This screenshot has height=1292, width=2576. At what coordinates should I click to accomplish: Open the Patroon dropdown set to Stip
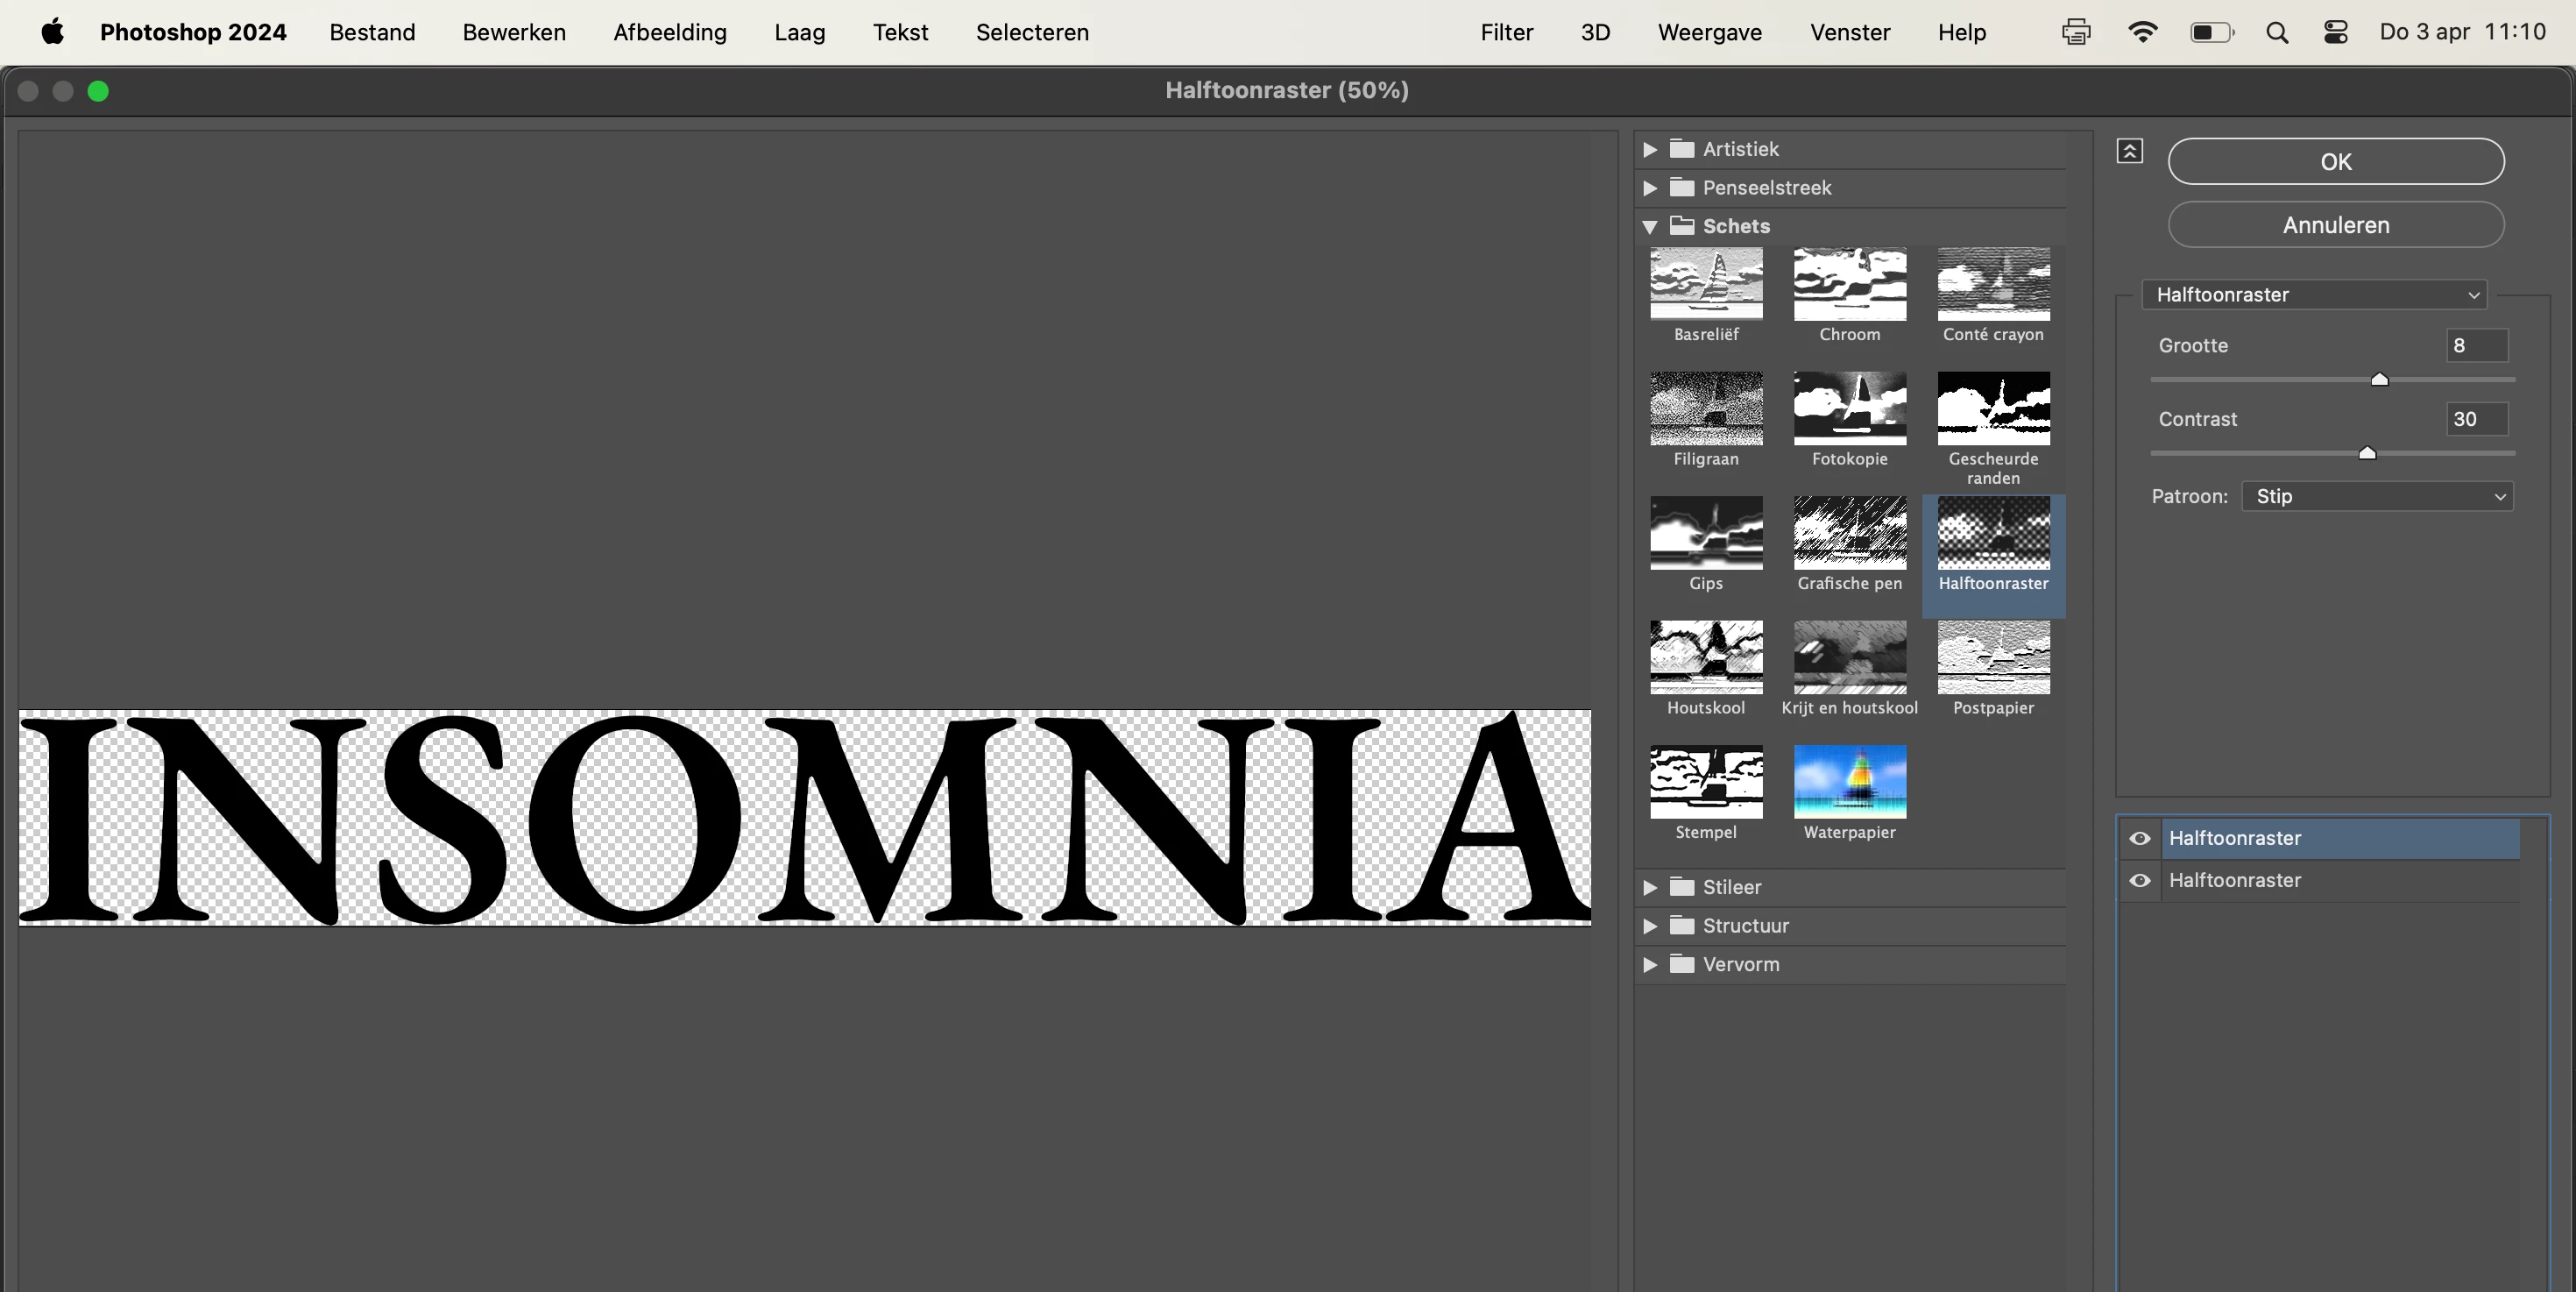coord(2377,497)
